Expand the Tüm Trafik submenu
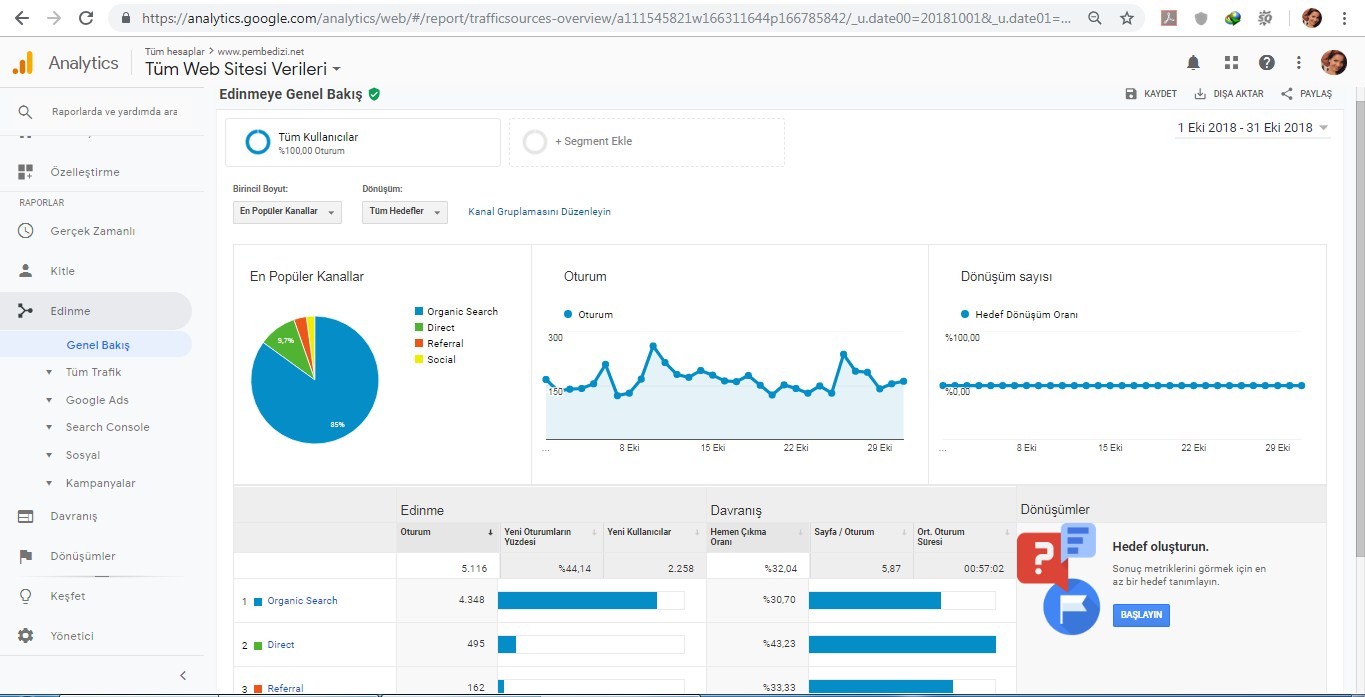This screenshot has width=1365, height=697. [x=93, y=372]
